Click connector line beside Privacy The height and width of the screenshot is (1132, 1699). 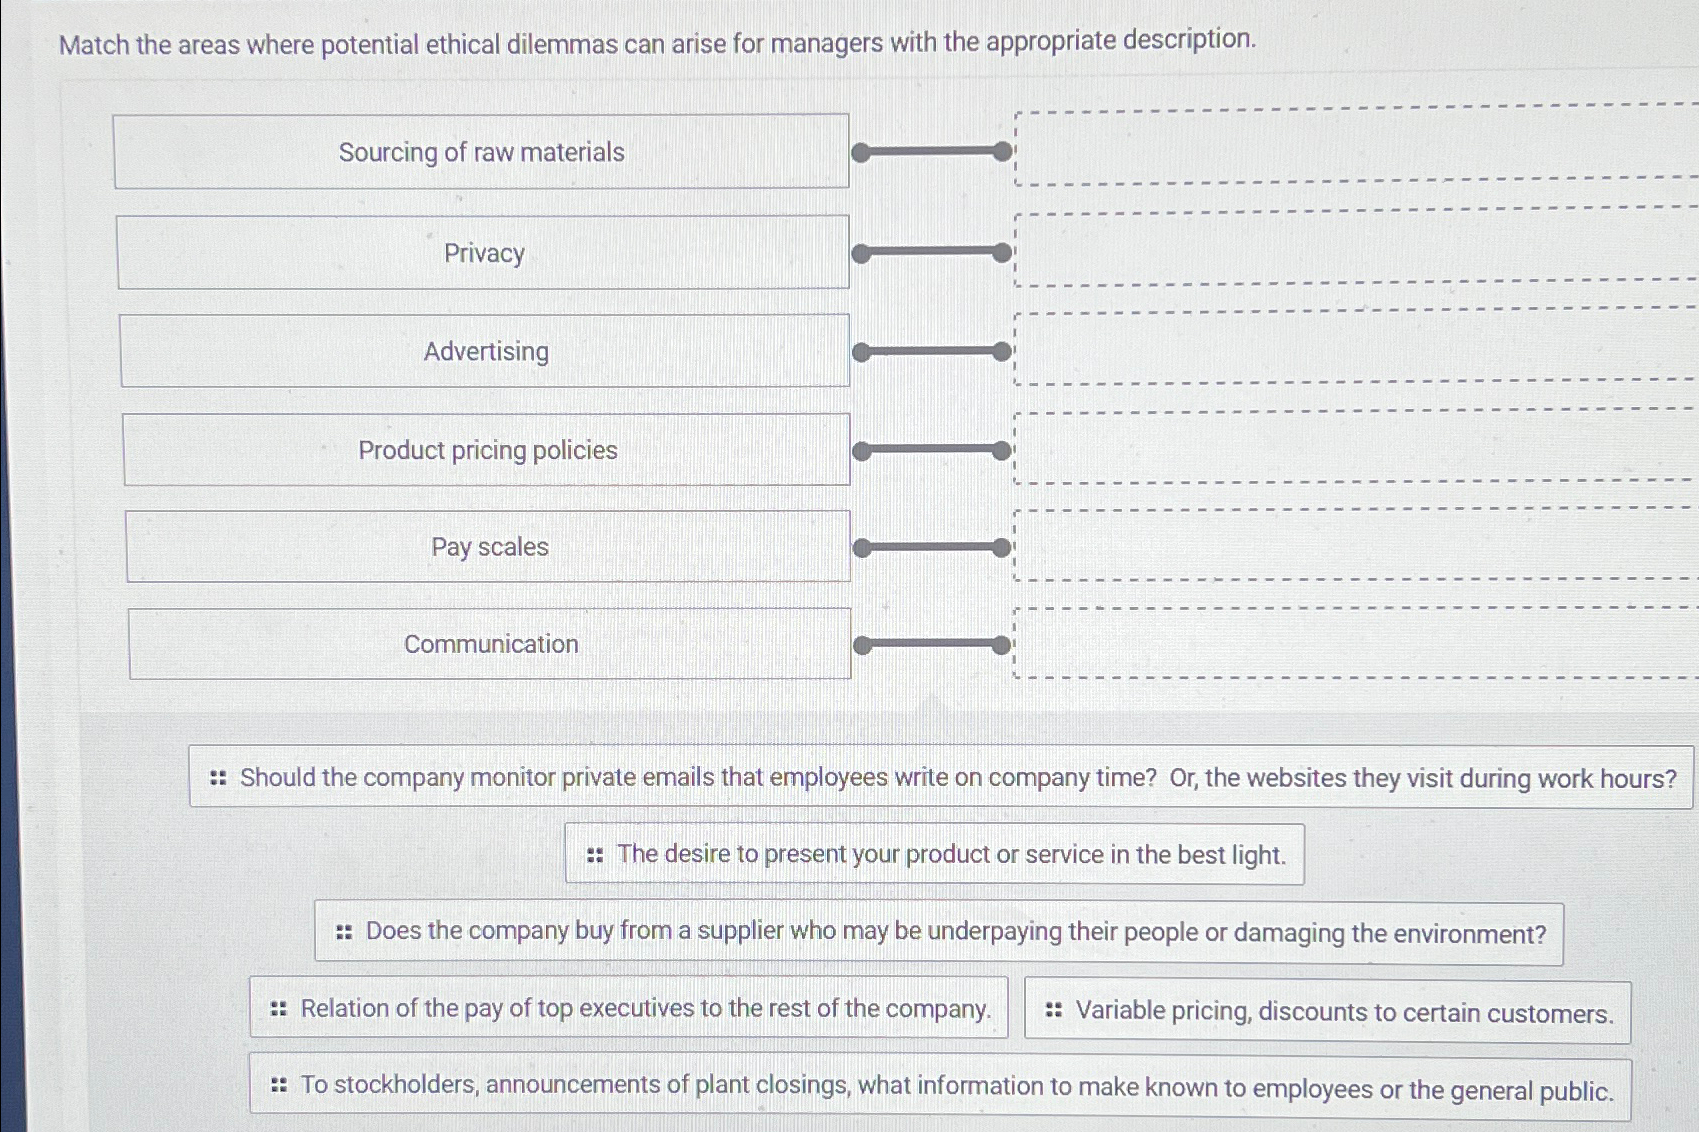[x=931, y=253]
